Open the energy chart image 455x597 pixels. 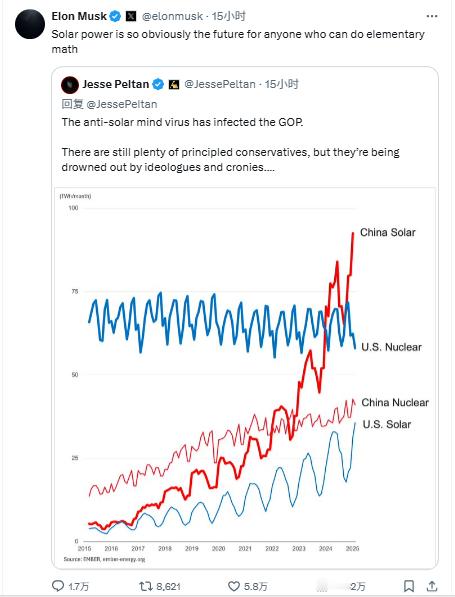click(x=245, y=377)
